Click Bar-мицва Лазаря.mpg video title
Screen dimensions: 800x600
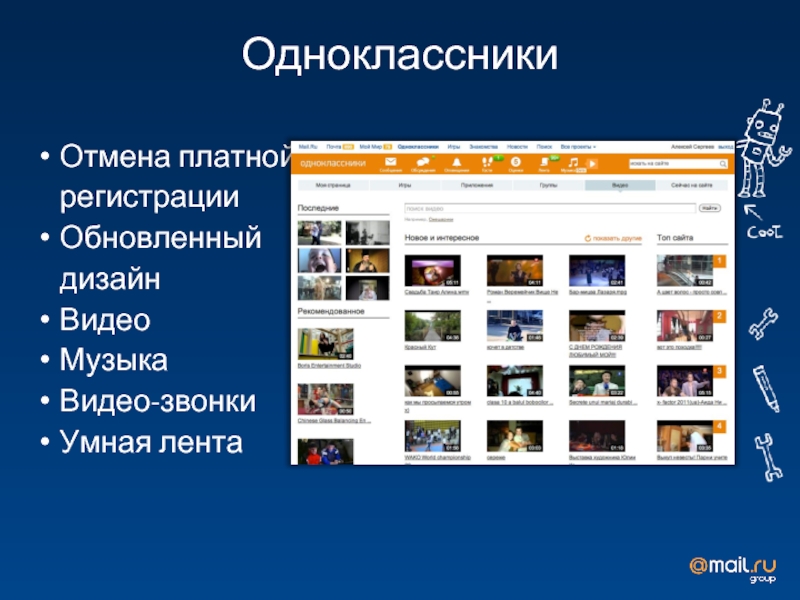point(597,292)
